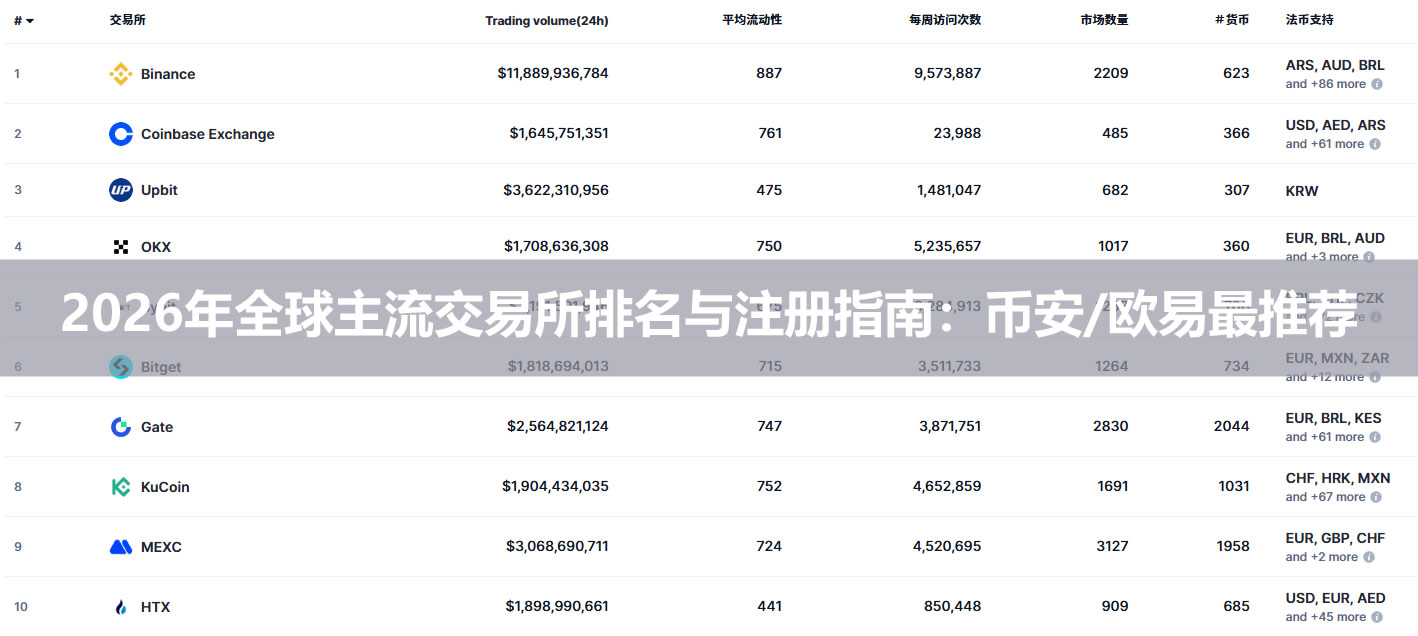Click the OKX logo icon
The width and height of the screenshot is (1418, 636).
point(121,247)
